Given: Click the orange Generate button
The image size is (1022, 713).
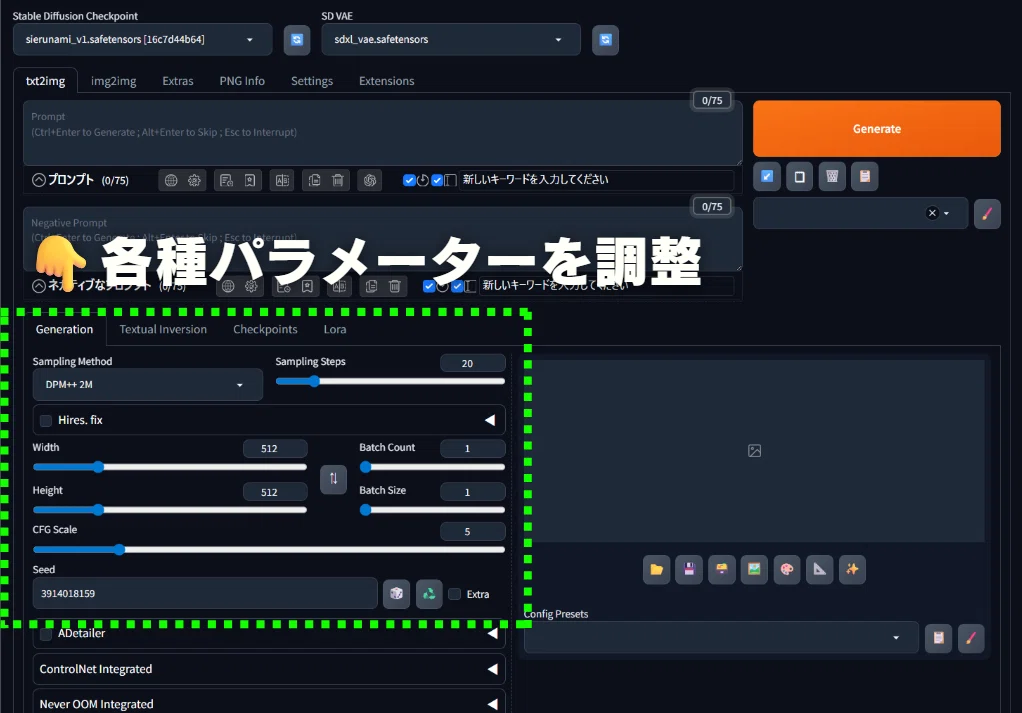Looking at the screenshot, I should [877, 128].
